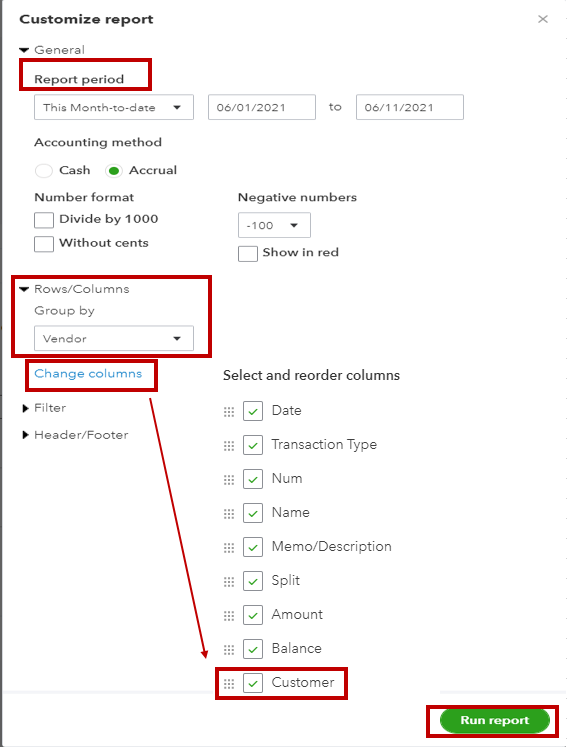Expand the Header/Footer section
This screenshot has width=567, height=747.
coord(76,435)
